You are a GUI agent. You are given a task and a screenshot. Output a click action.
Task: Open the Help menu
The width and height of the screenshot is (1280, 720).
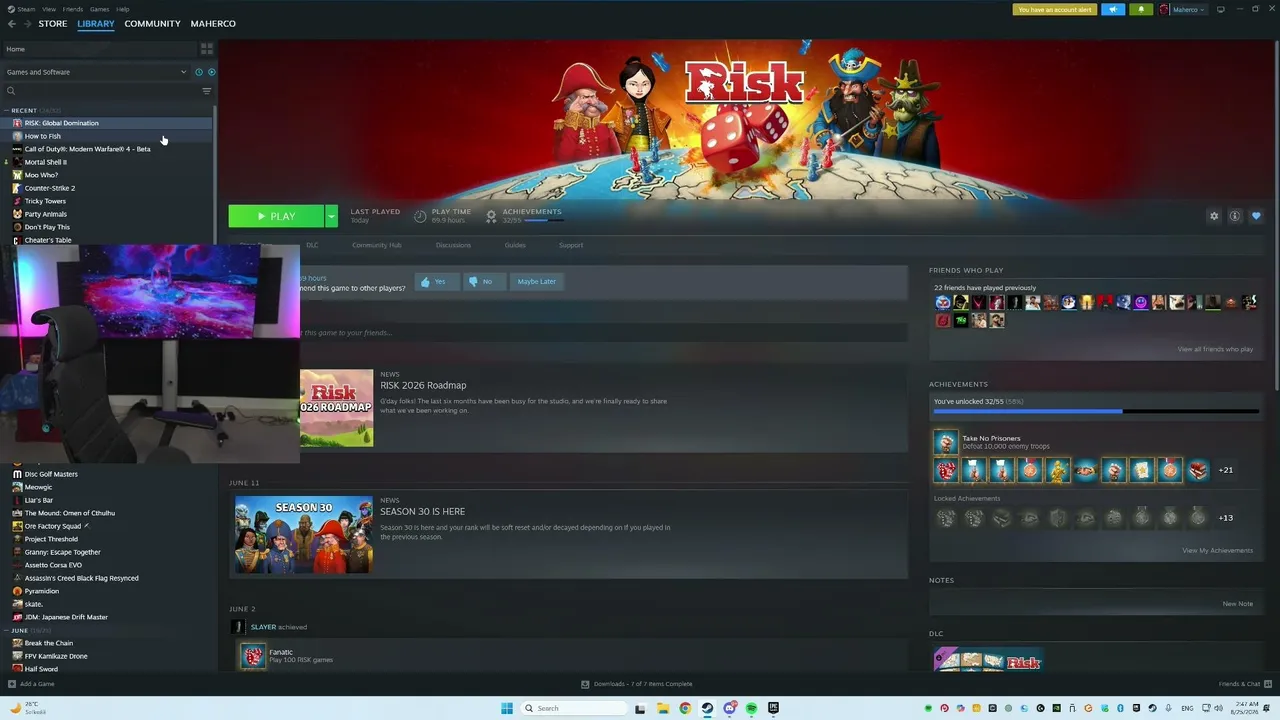tap(122, 9)
